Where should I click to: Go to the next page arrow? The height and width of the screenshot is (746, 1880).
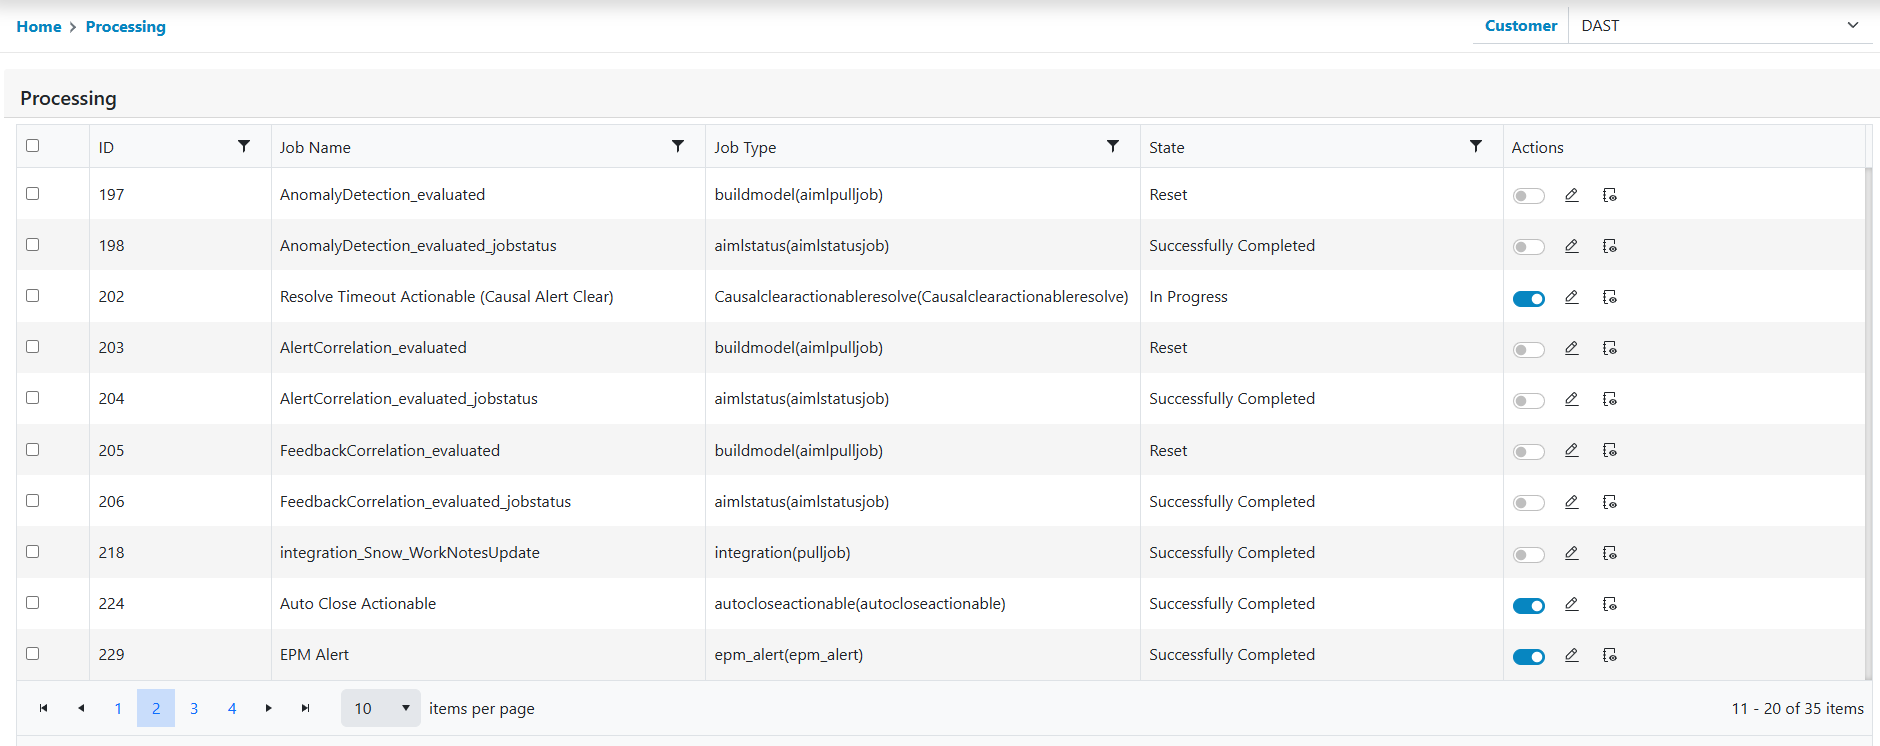pos(268,708)
